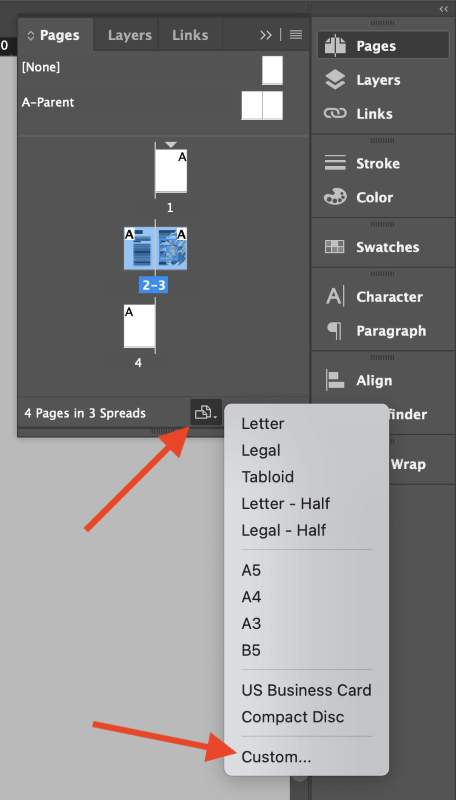Image resolution: width=456 pixels, height=800 pixels.
Task: Open the Layers icon in dock
Action: click(335, 80)
